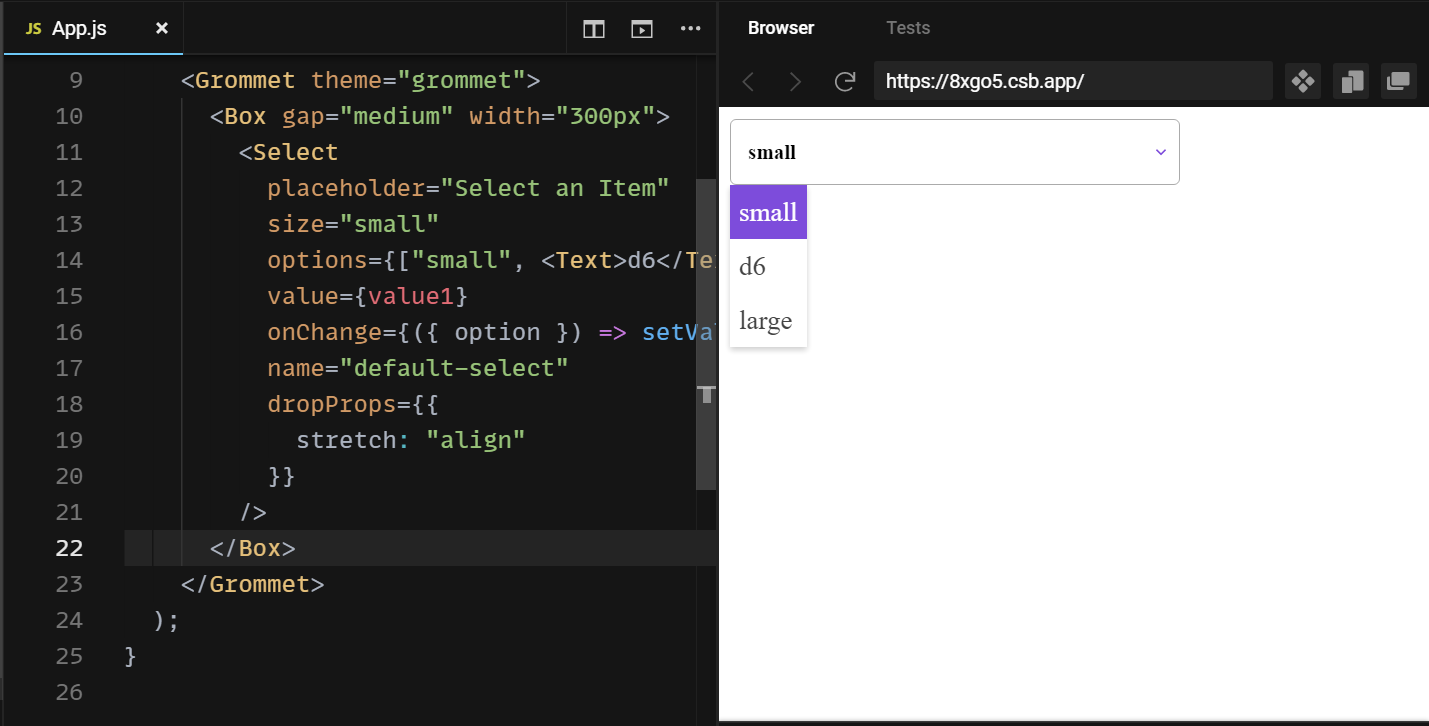Click the preview runner icon in editor toolbar

(x=641, y=29)
